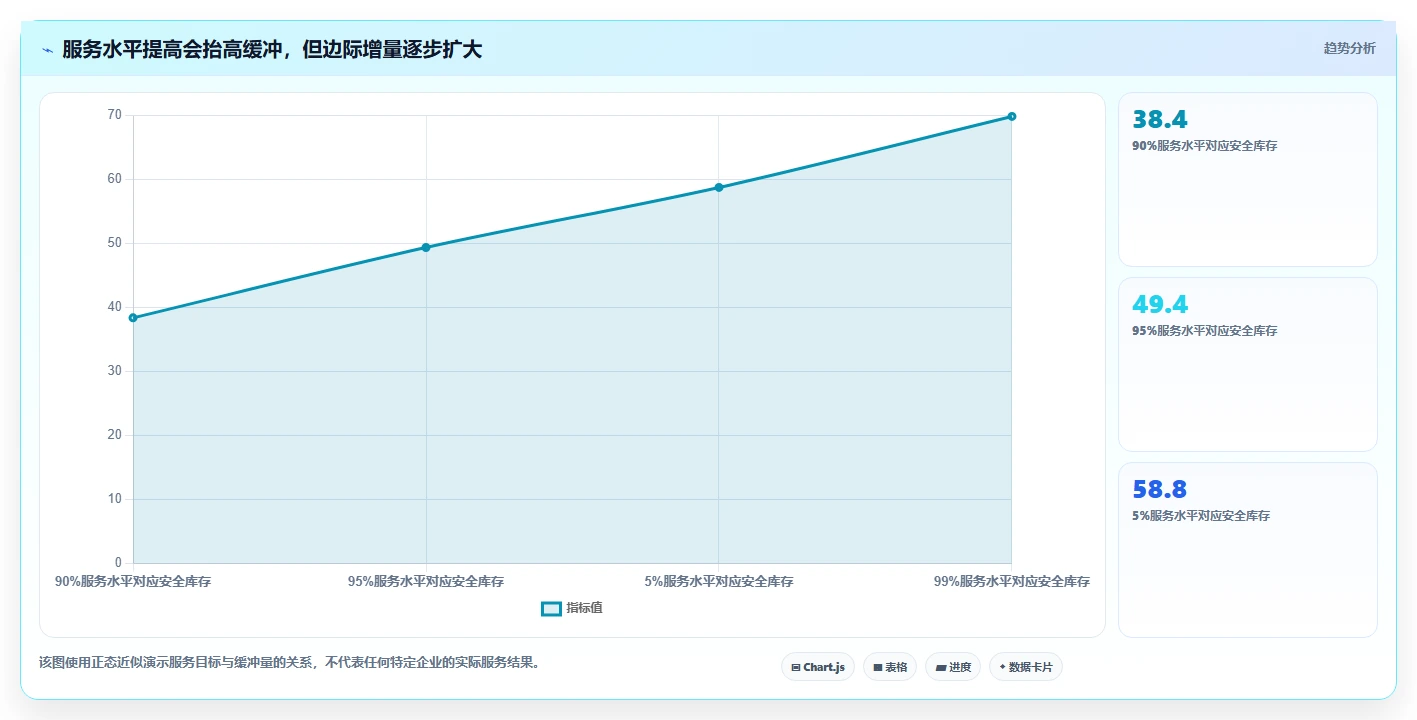1417x720 pixels.
Task: Click x-axis label 99%服务水平对应安全库存
Action: (x=1012, y=581)
